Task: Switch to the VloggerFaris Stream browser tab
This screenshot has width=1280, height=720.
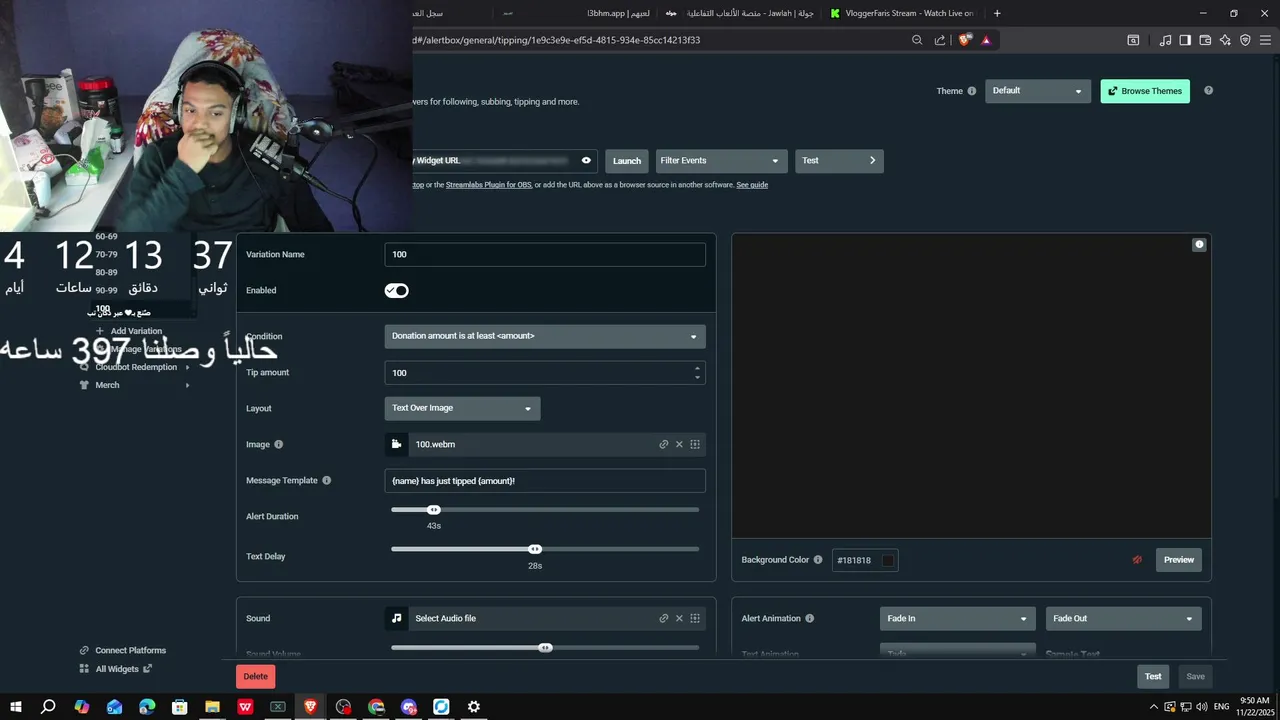Action: pos(902,13)
